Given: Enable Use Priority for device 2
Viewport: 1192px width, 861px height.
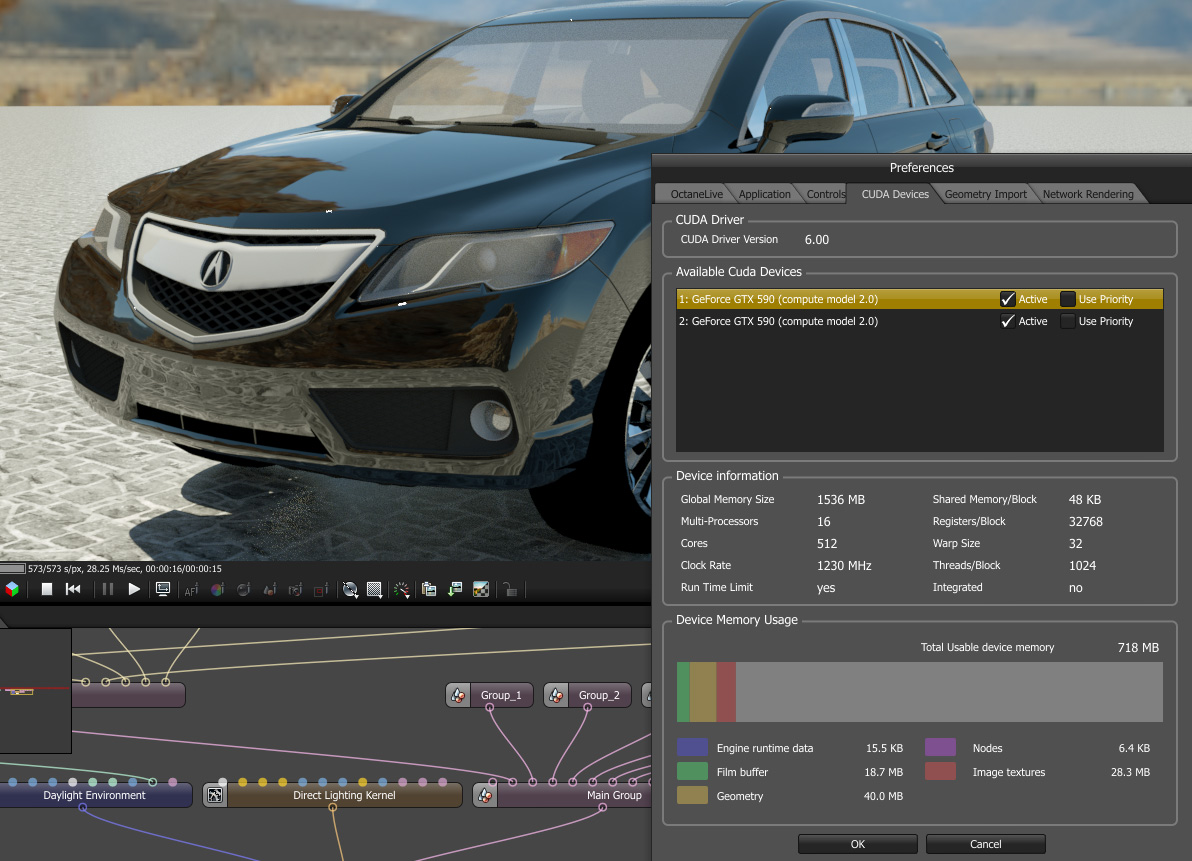Looking at the screenshot, I should (1067, 321).
